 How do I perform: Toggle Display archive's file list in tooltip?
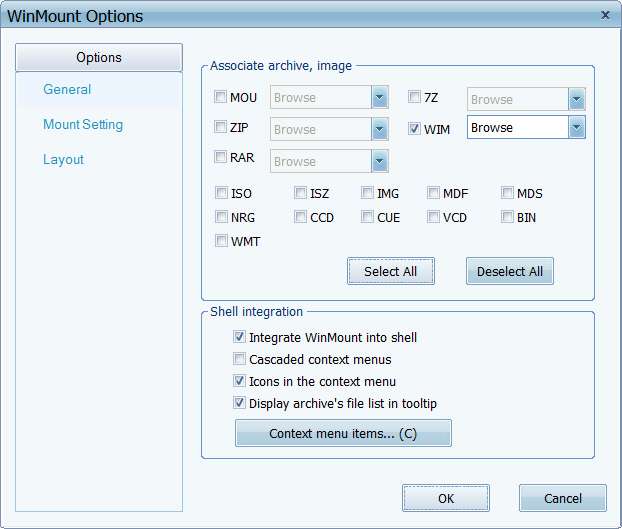tap(239, 403)
